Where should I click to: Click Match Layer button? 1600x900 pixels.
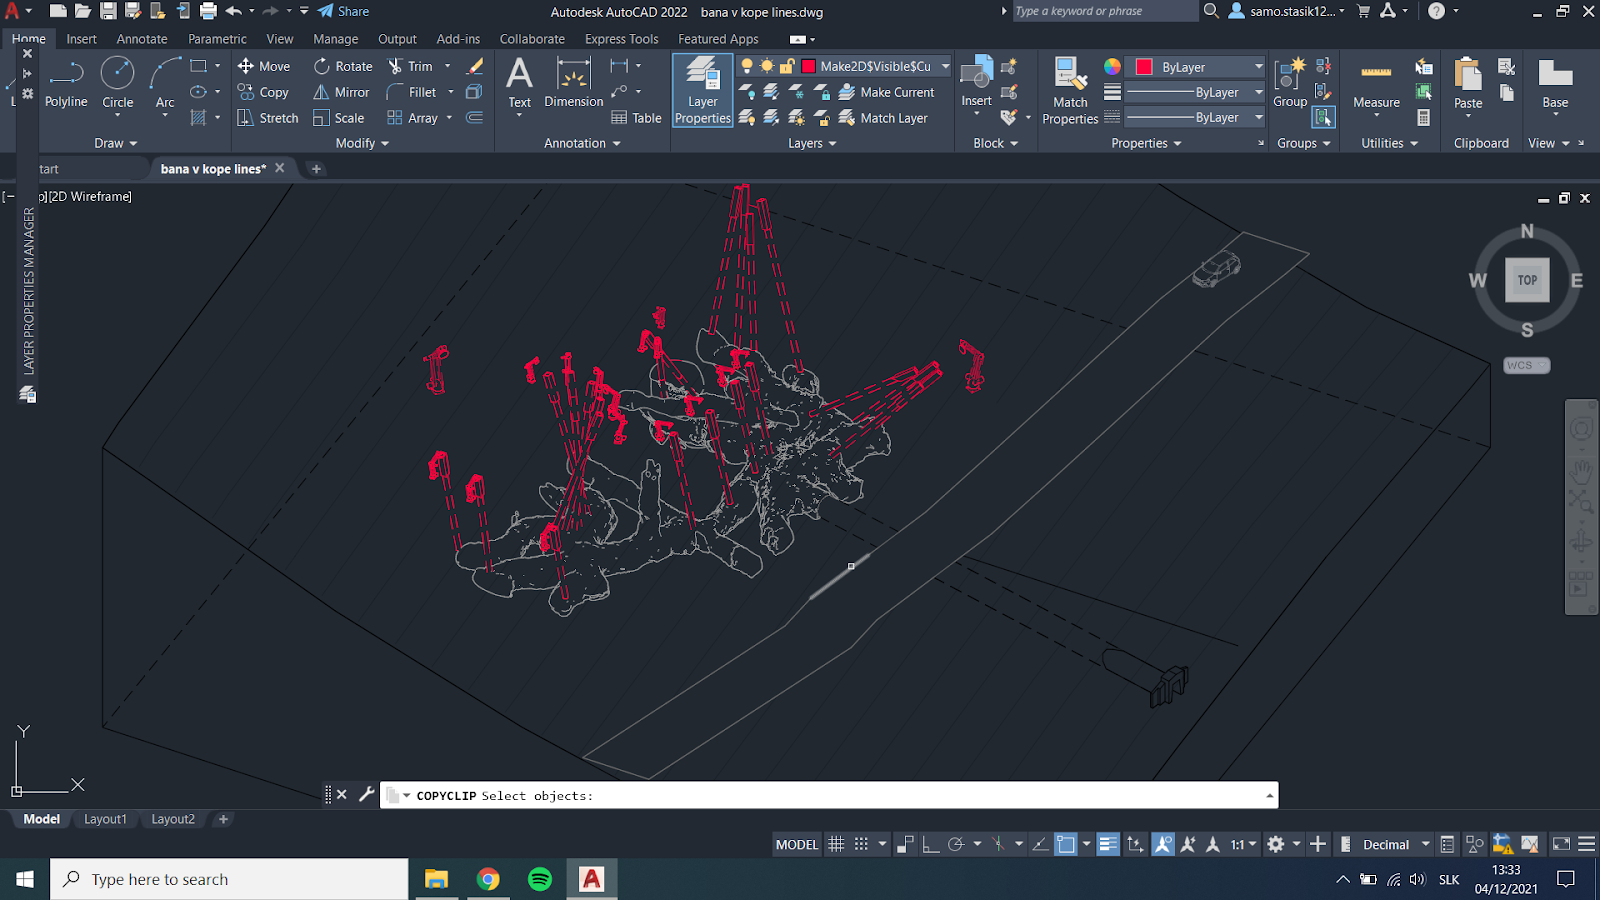click(x=883, y=118)
